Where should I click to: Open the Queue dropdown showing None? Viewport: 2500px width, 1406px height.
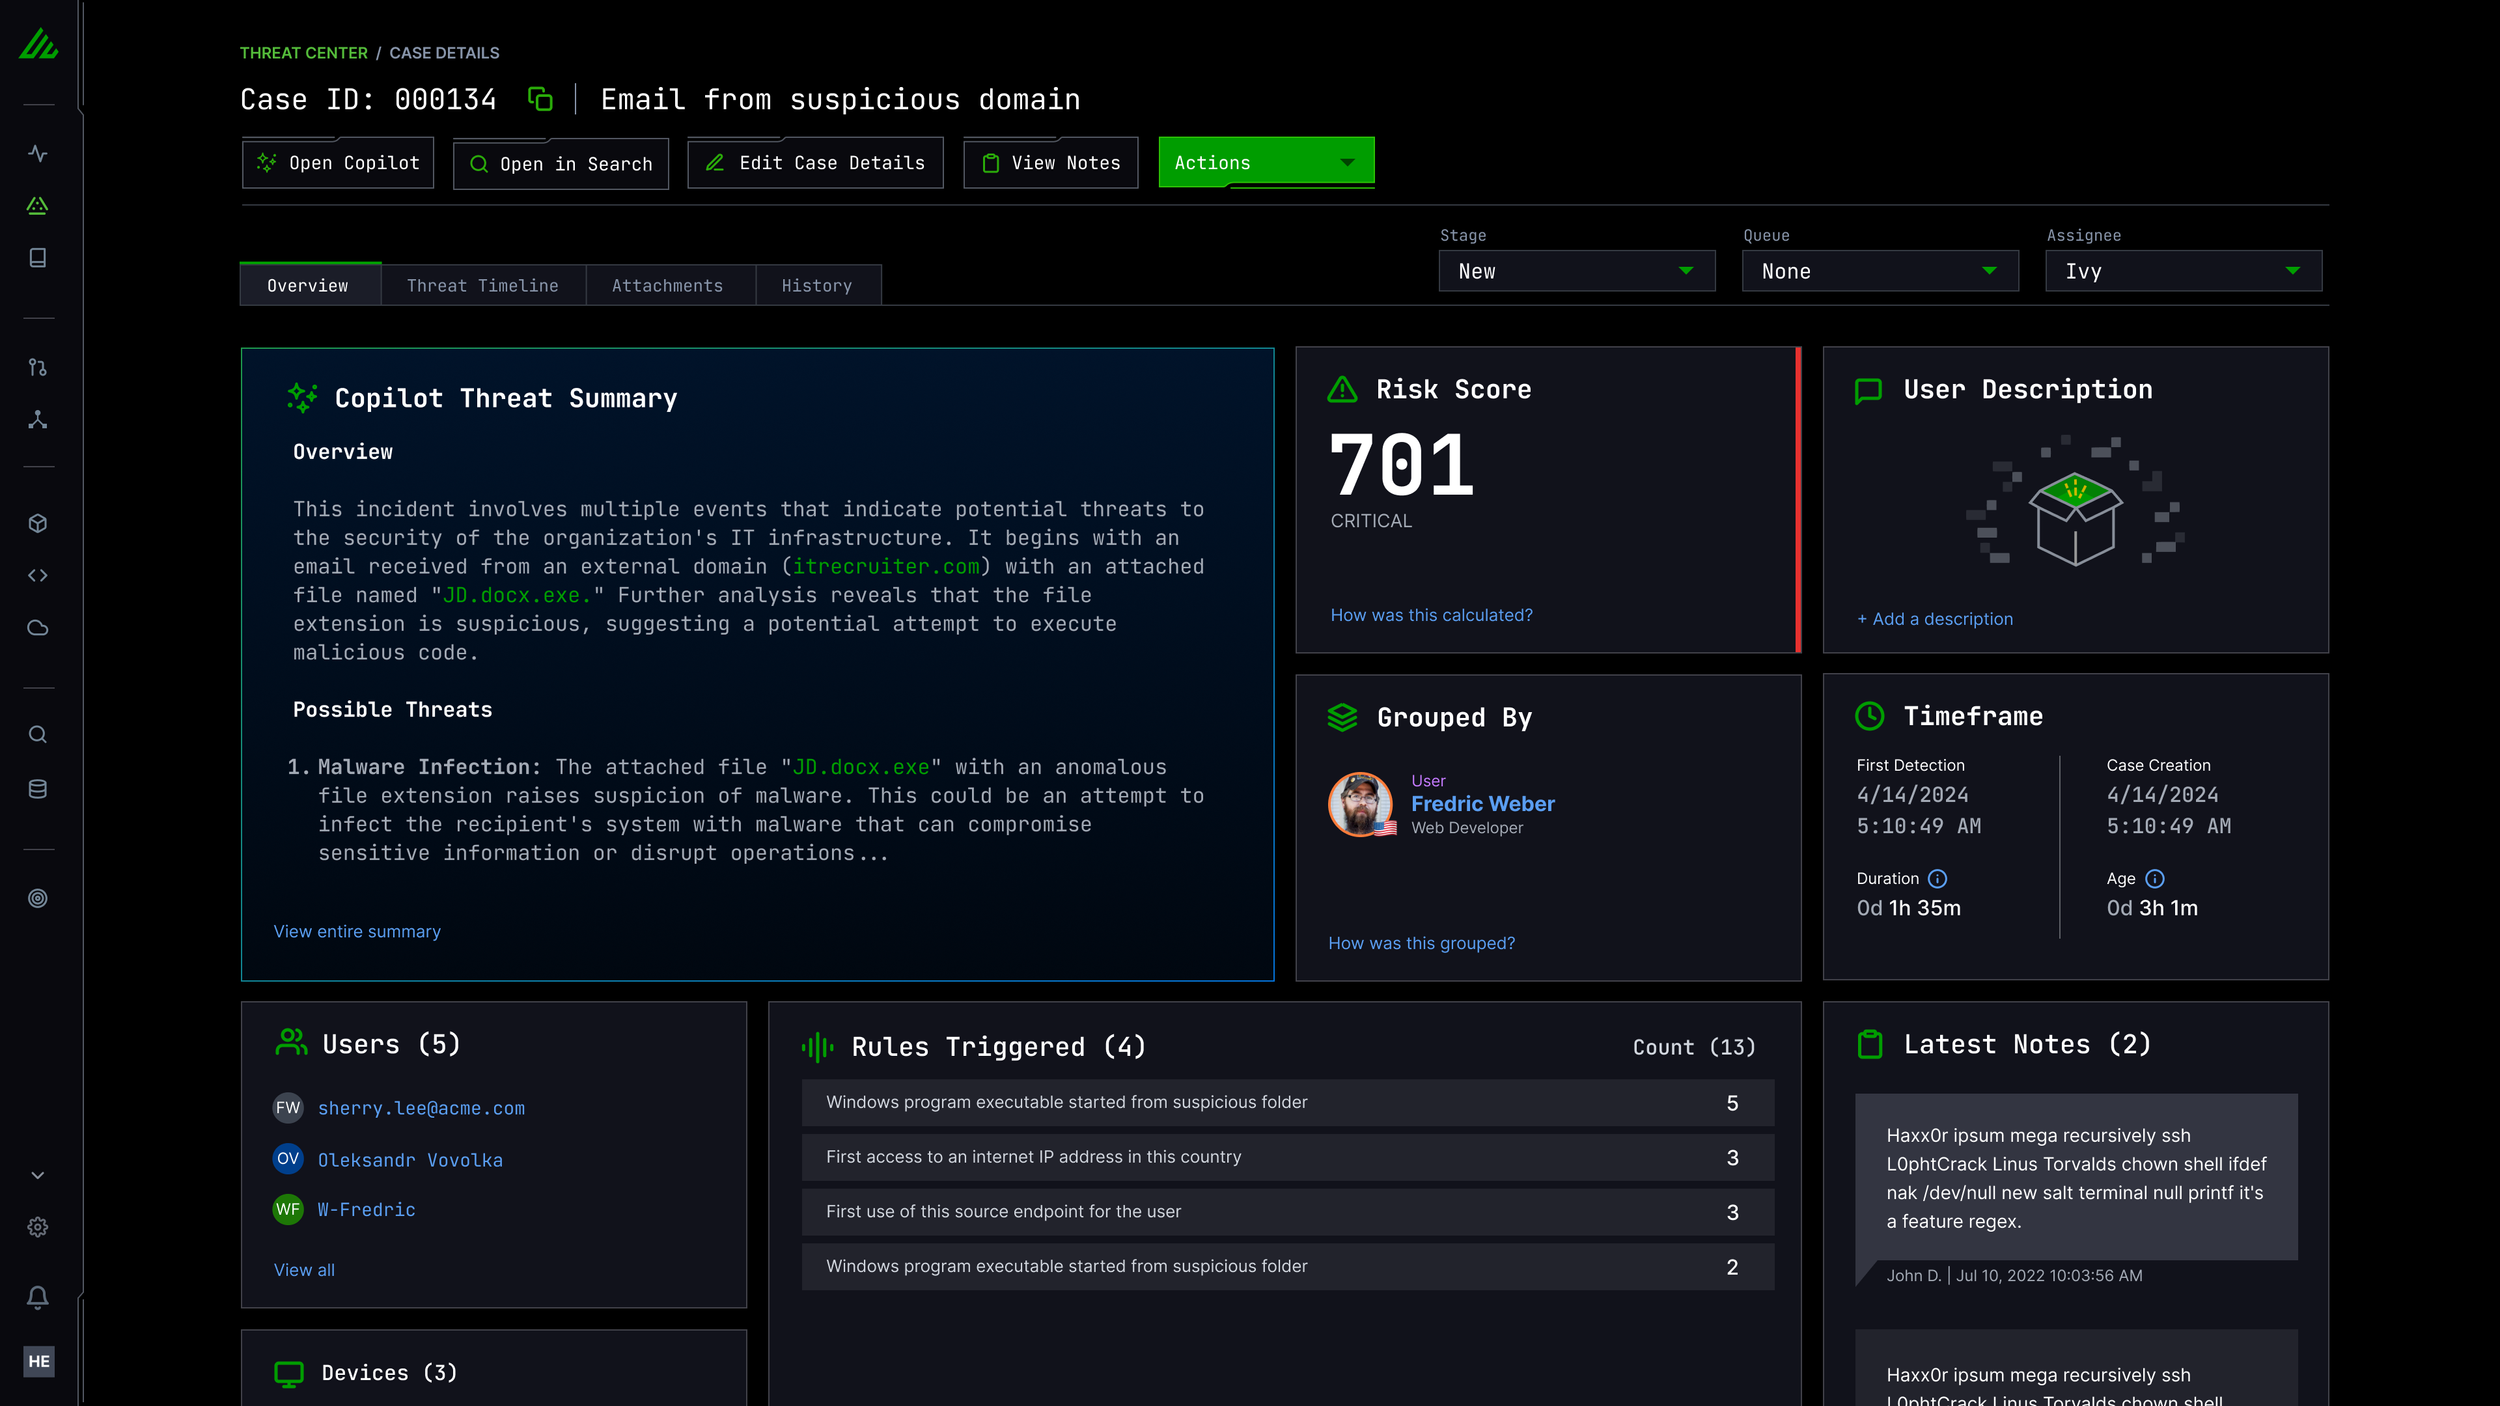click(x=1879, y=270)
